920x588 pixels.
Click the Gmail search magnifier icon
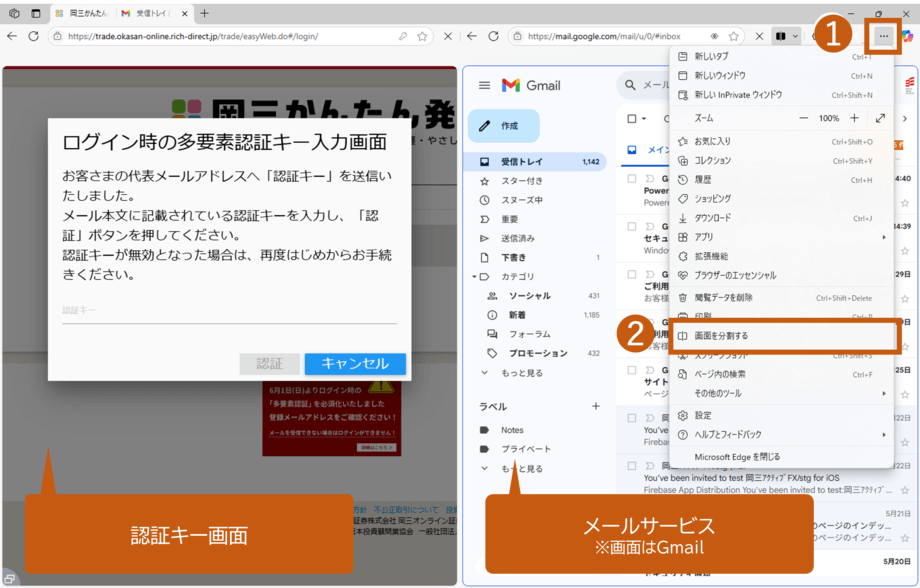pos(631,86)
